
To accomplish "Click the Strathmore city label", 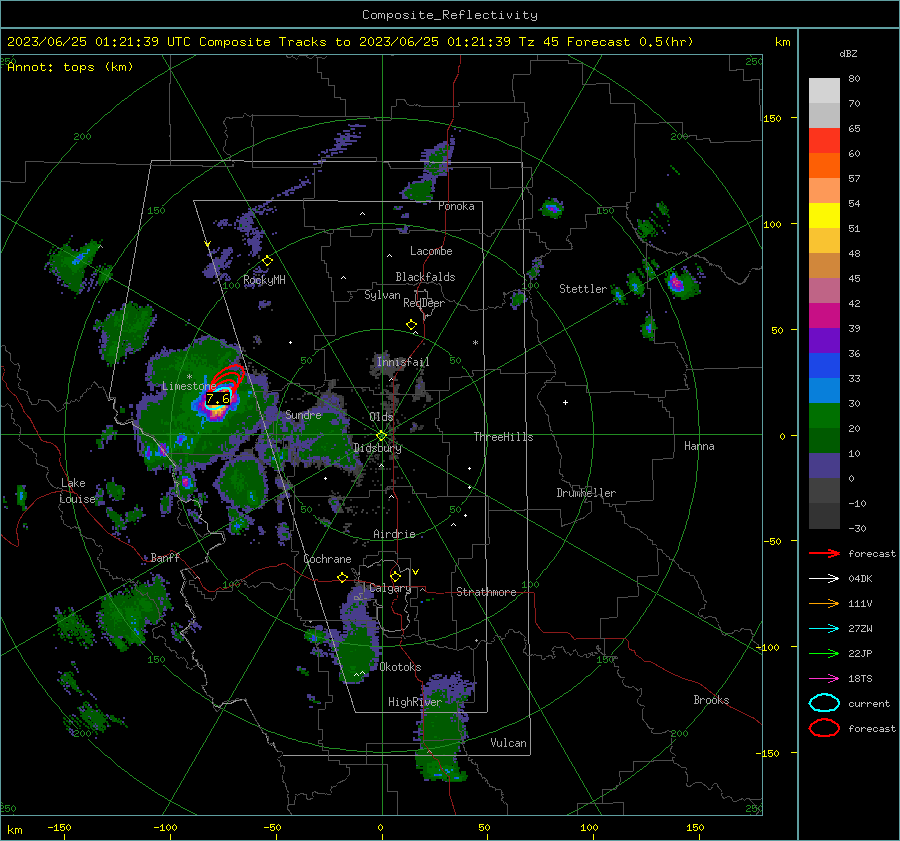I will pos(486,592).
